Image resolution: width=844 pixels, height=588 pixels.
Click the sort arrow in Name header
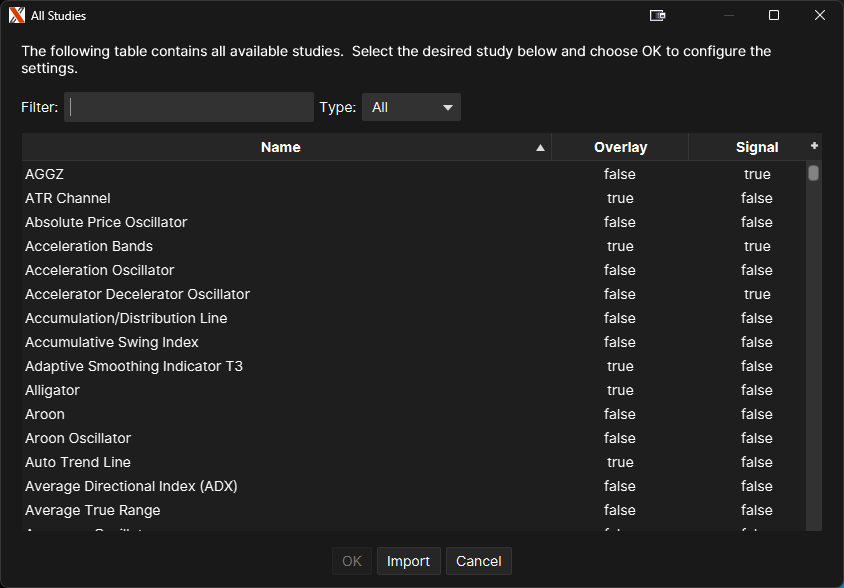click(540, 148)
